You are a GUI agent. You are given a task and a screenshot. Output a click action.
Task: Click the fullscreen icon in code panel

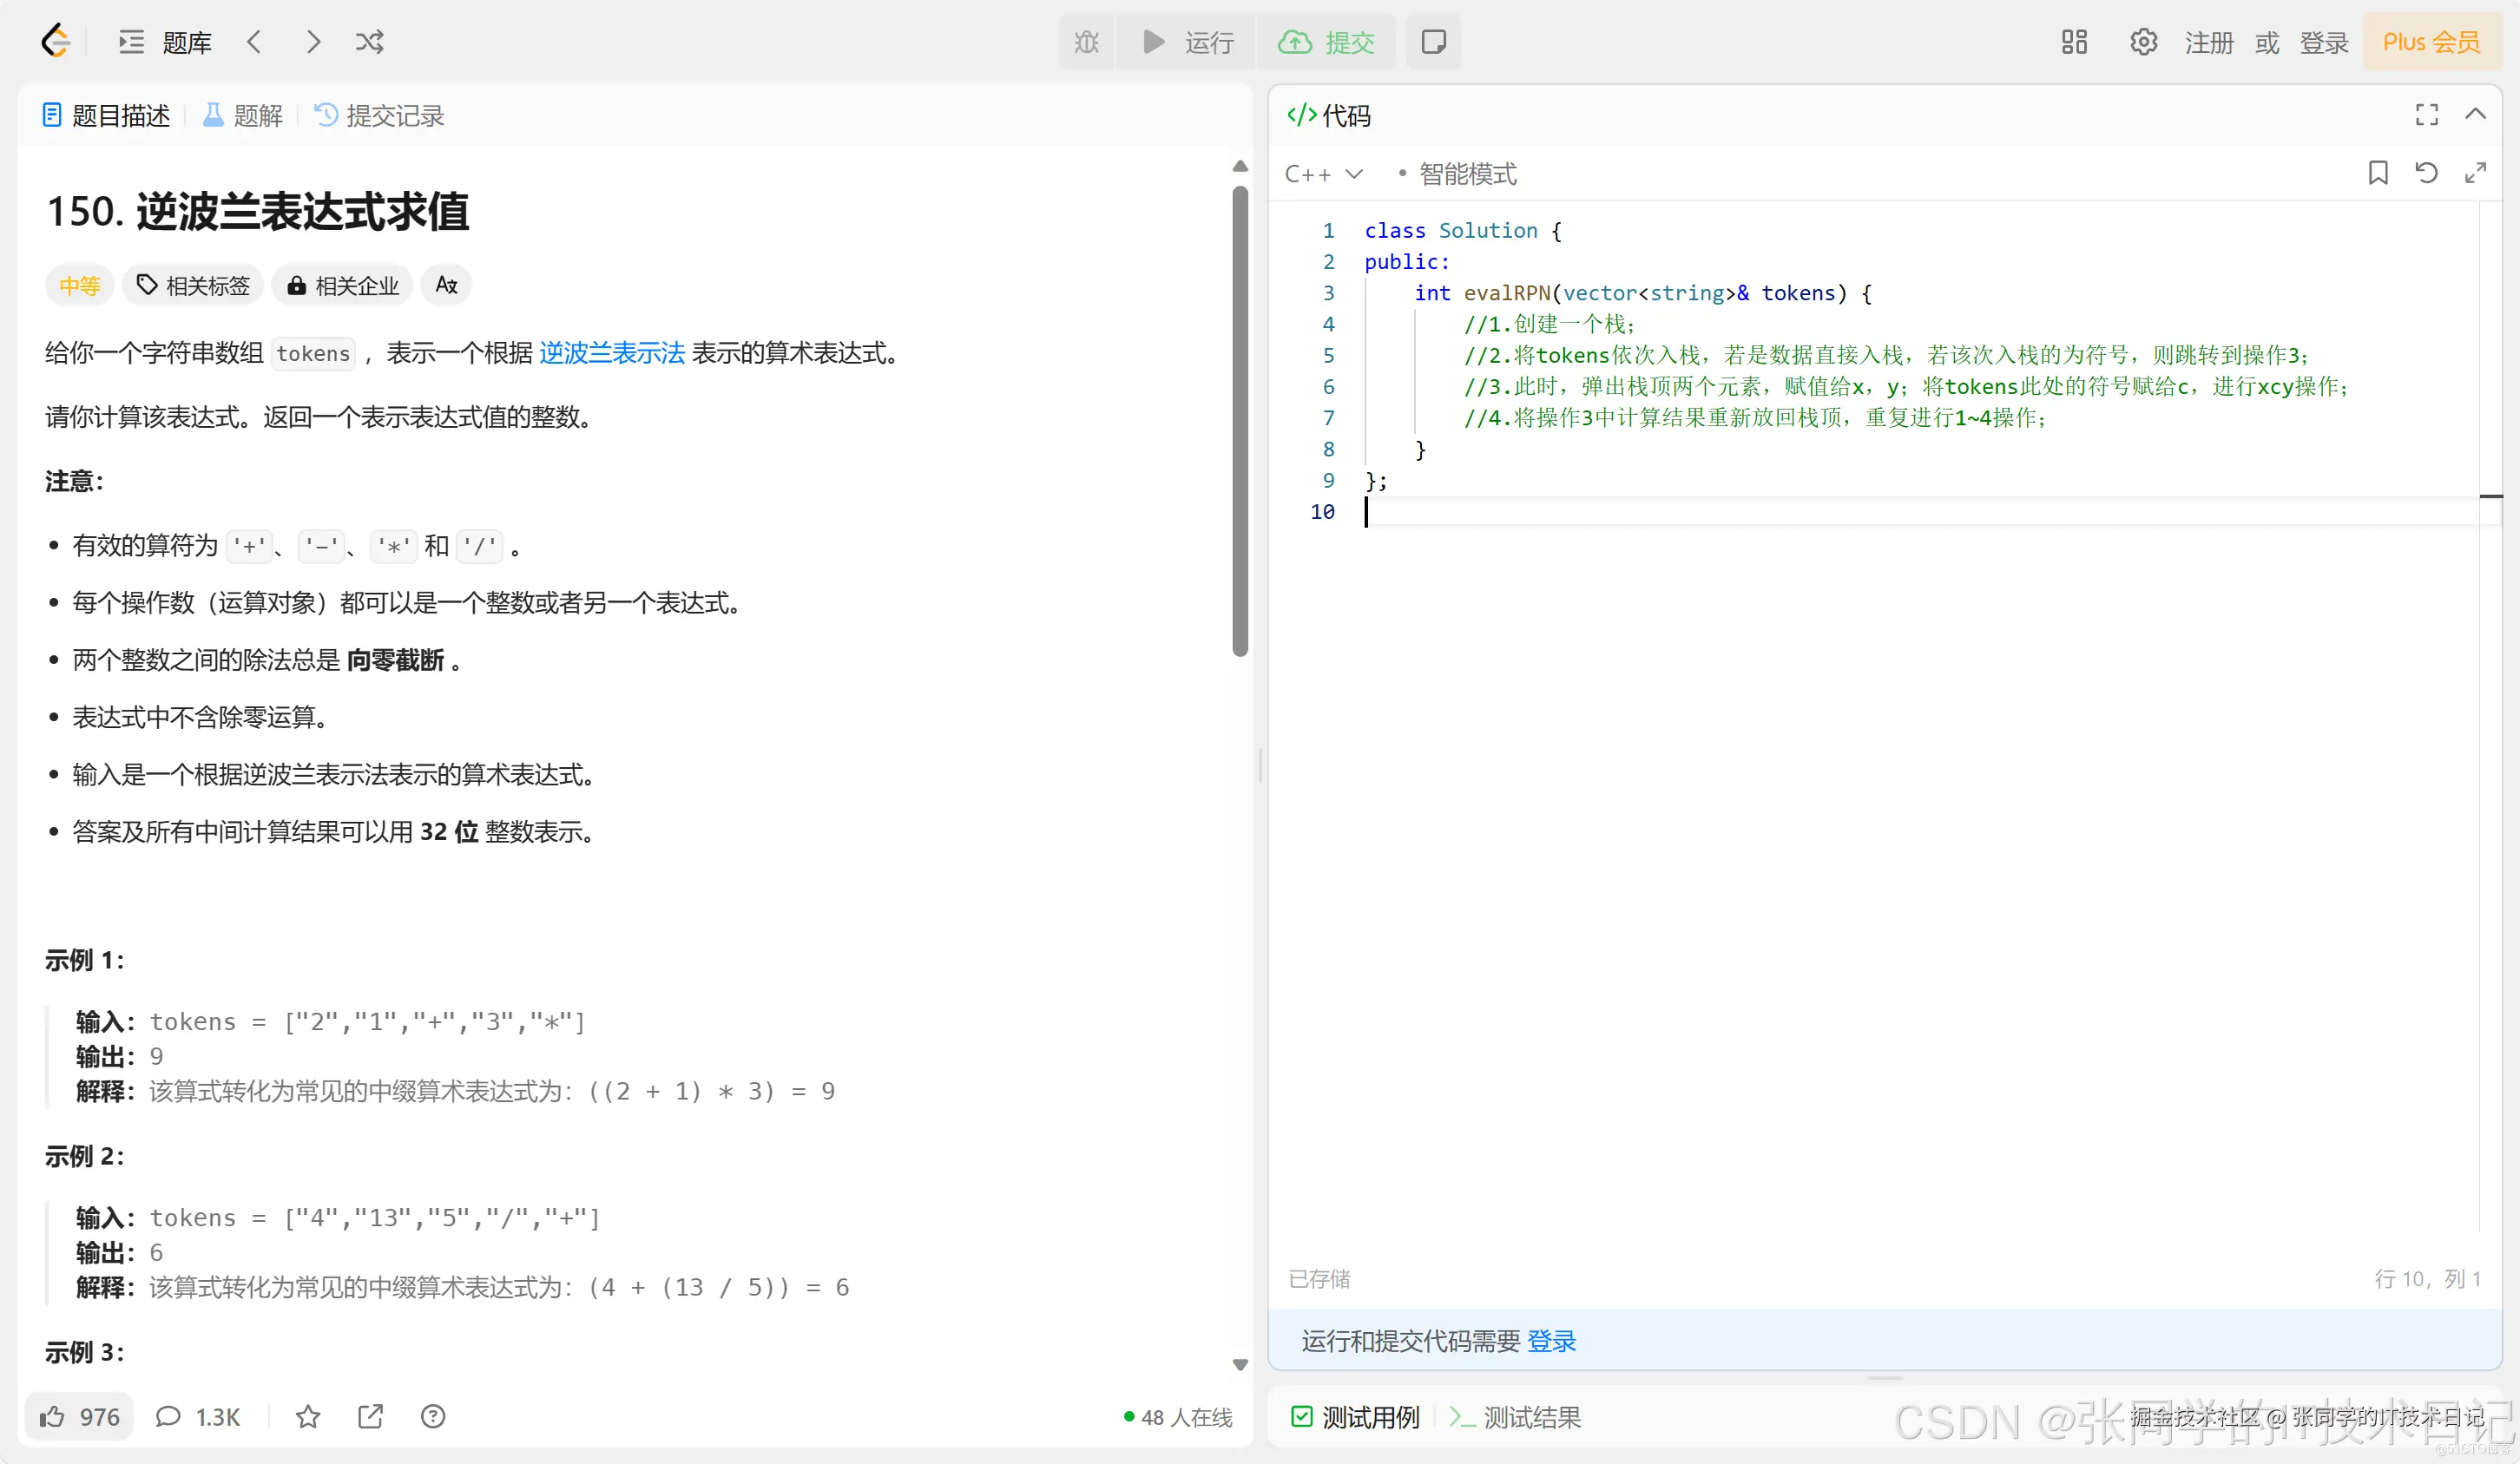tap(2426, 115)
